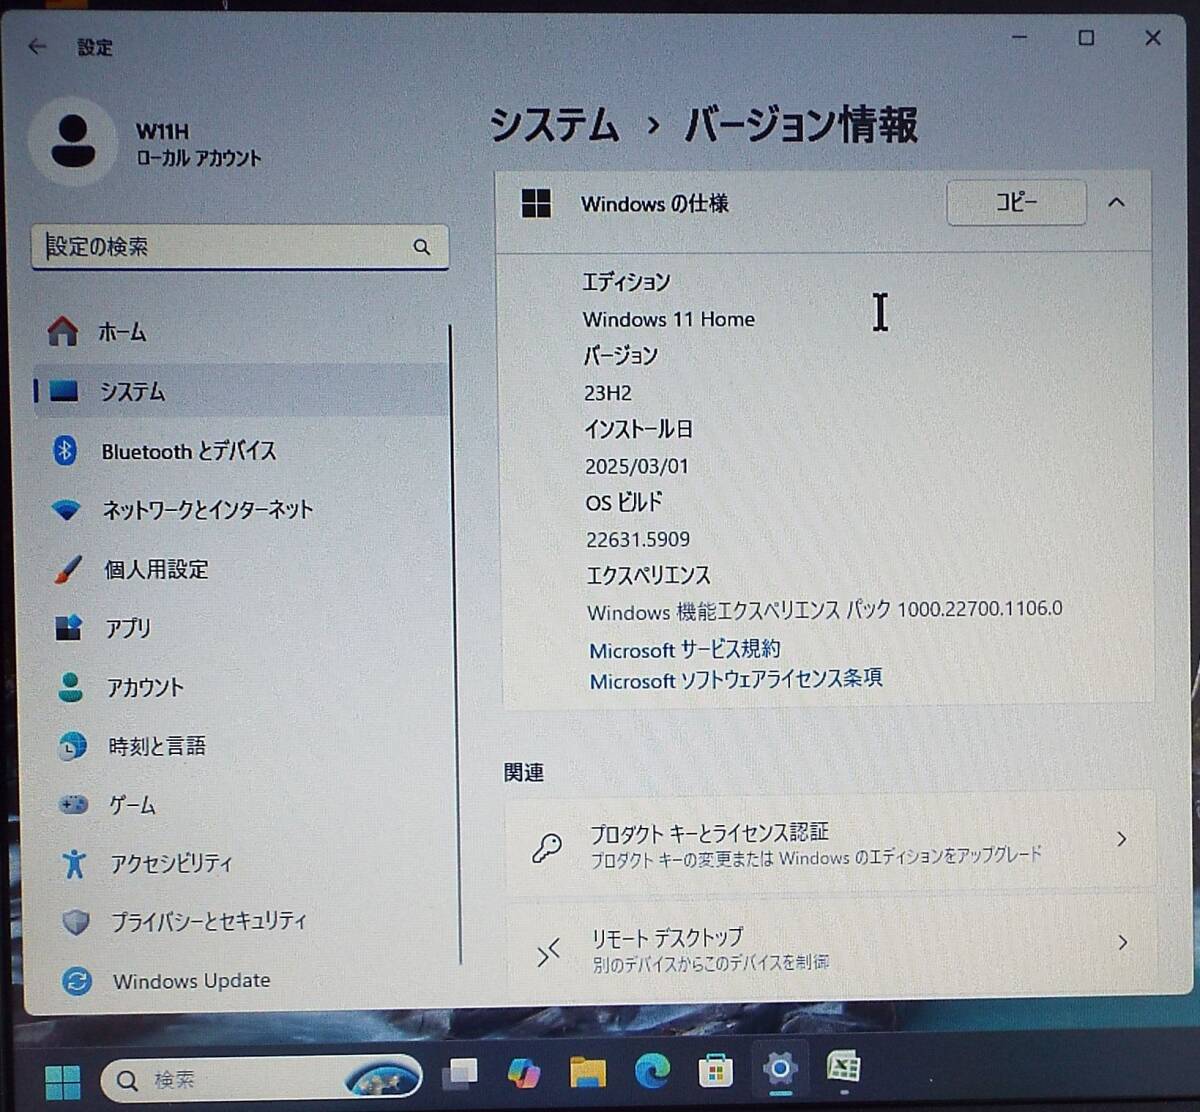Screen dimensions: 1200x1112
Task: Click the Time and language clock icon
Action: point(72,746)
